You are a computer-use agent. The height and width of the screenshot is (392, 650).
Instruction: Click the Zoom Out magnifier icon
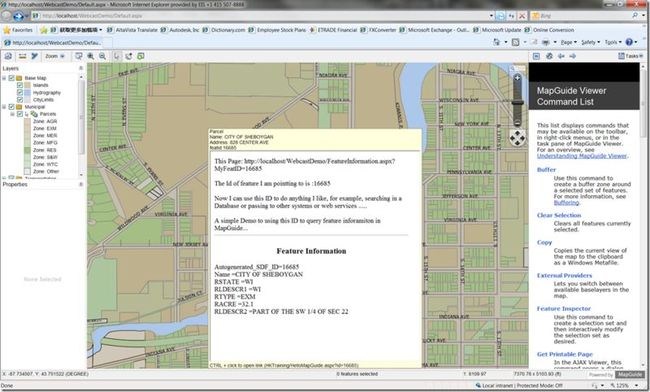[x=102, y=56]
